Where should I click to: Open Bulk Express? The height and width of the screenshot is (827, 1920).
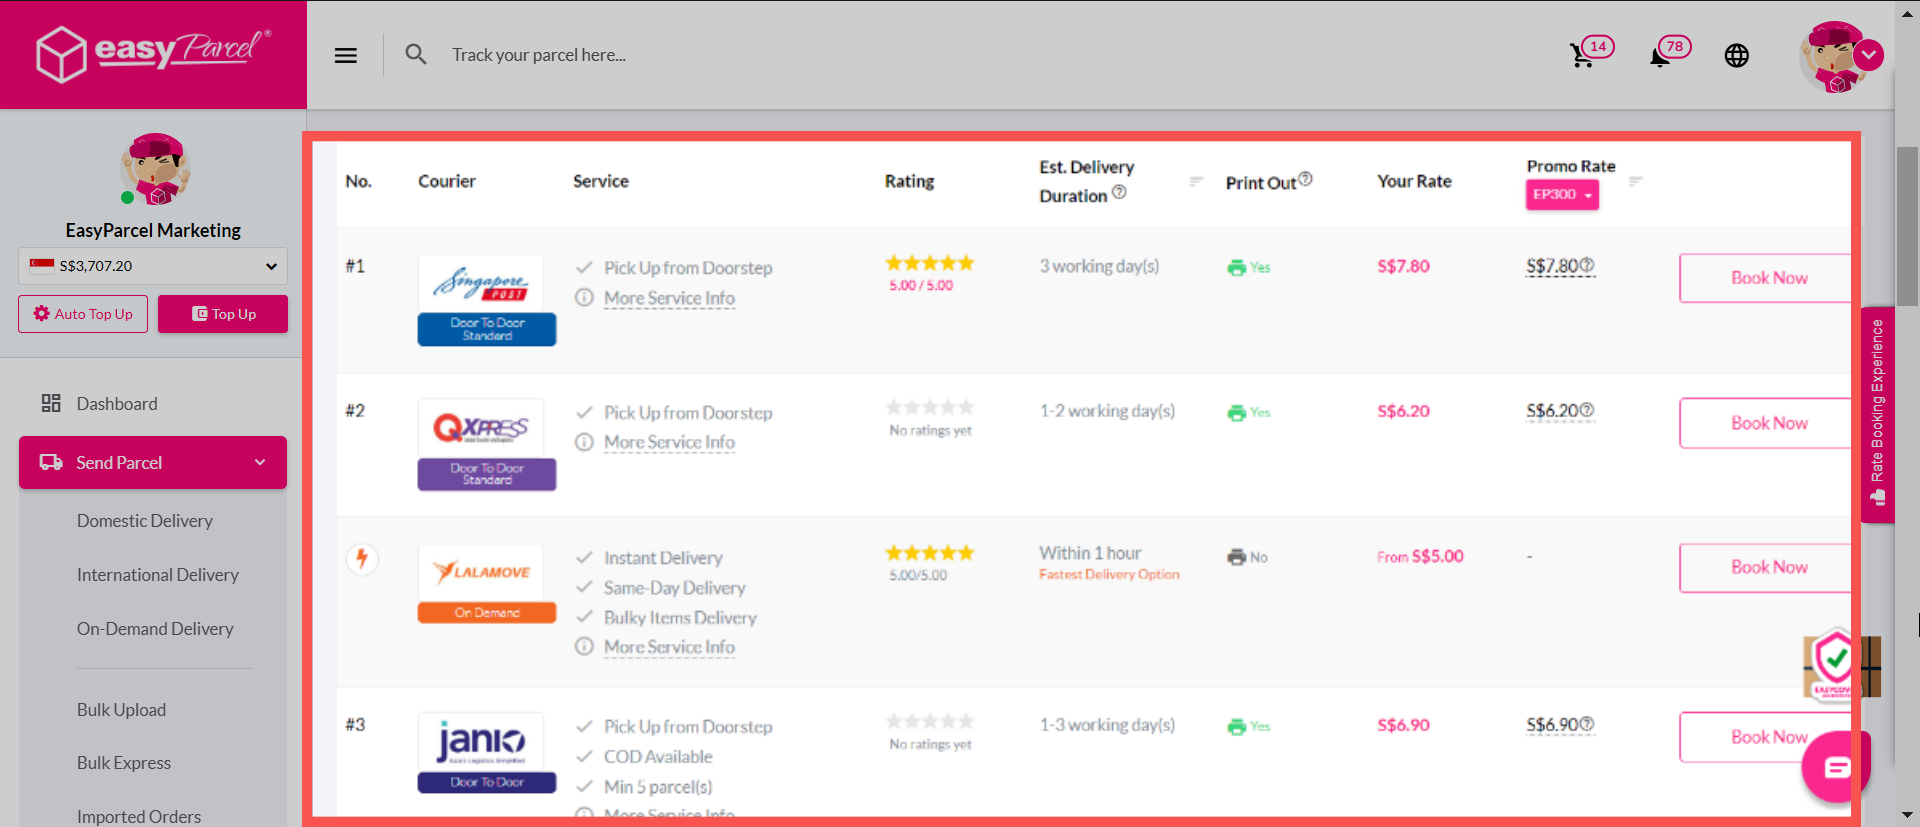click(x=124, y=763)
